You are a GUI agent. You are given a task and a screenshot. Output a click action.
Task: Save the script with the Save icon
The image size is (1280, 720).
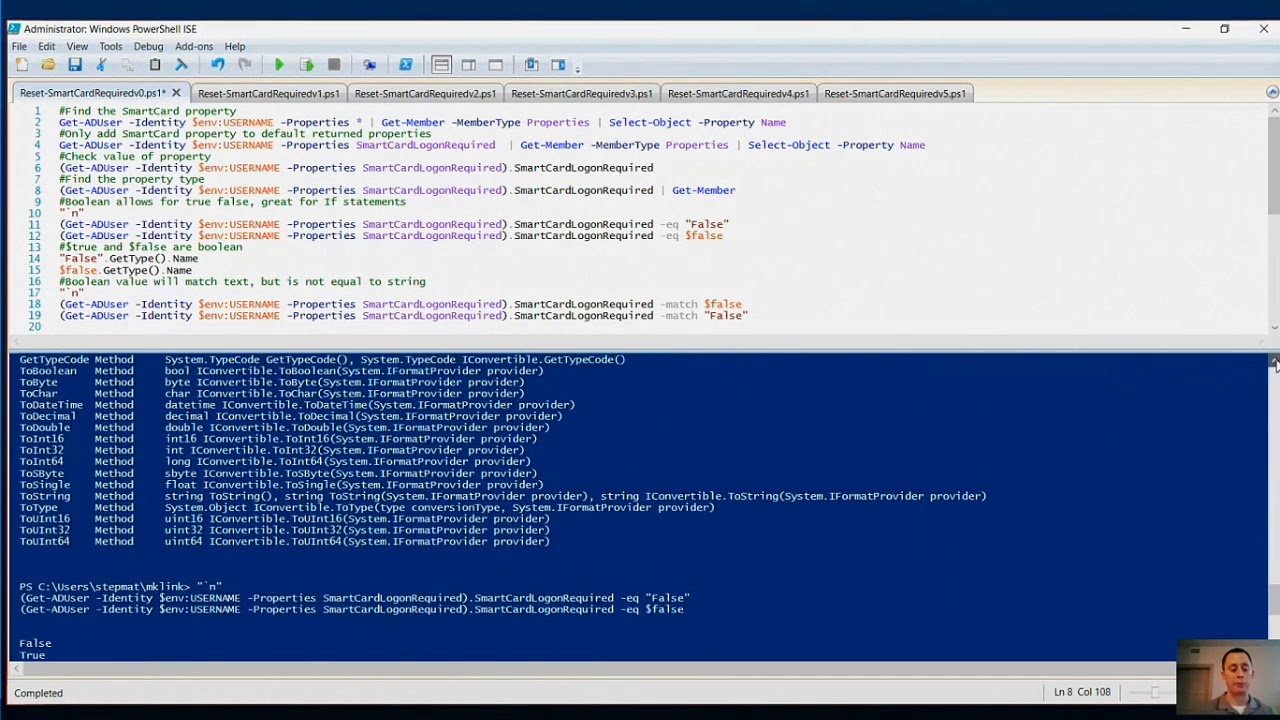[74, 64]
